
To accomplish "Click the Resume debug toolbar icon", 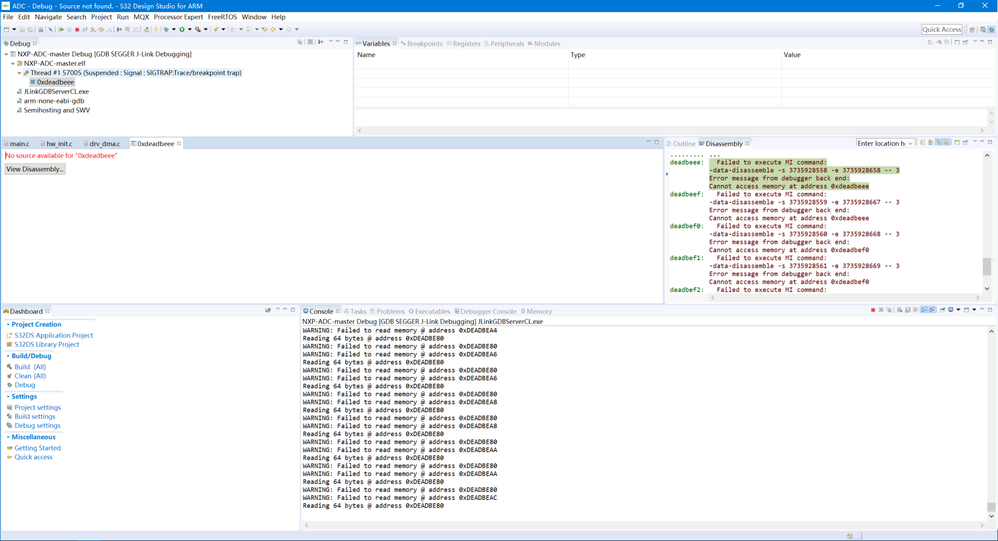I will (x=61, y=29).
